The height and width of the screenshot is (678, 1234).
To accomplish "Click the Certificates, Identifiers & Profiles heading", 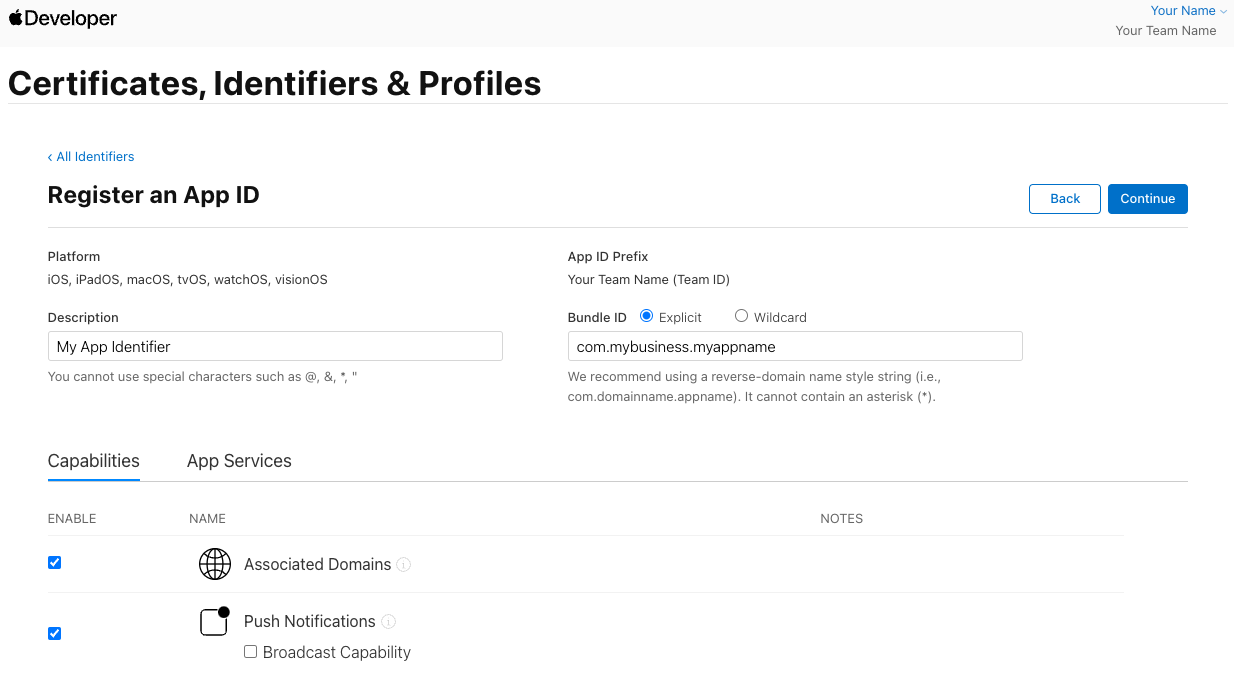I will point(275,84).
